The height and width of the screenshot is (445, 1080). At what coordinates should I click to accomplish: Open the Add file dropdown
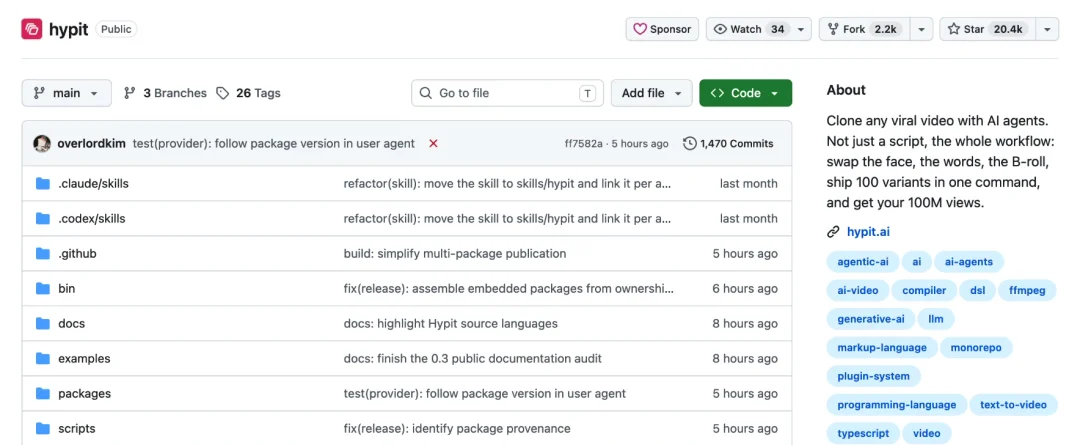tap(651, 93)
